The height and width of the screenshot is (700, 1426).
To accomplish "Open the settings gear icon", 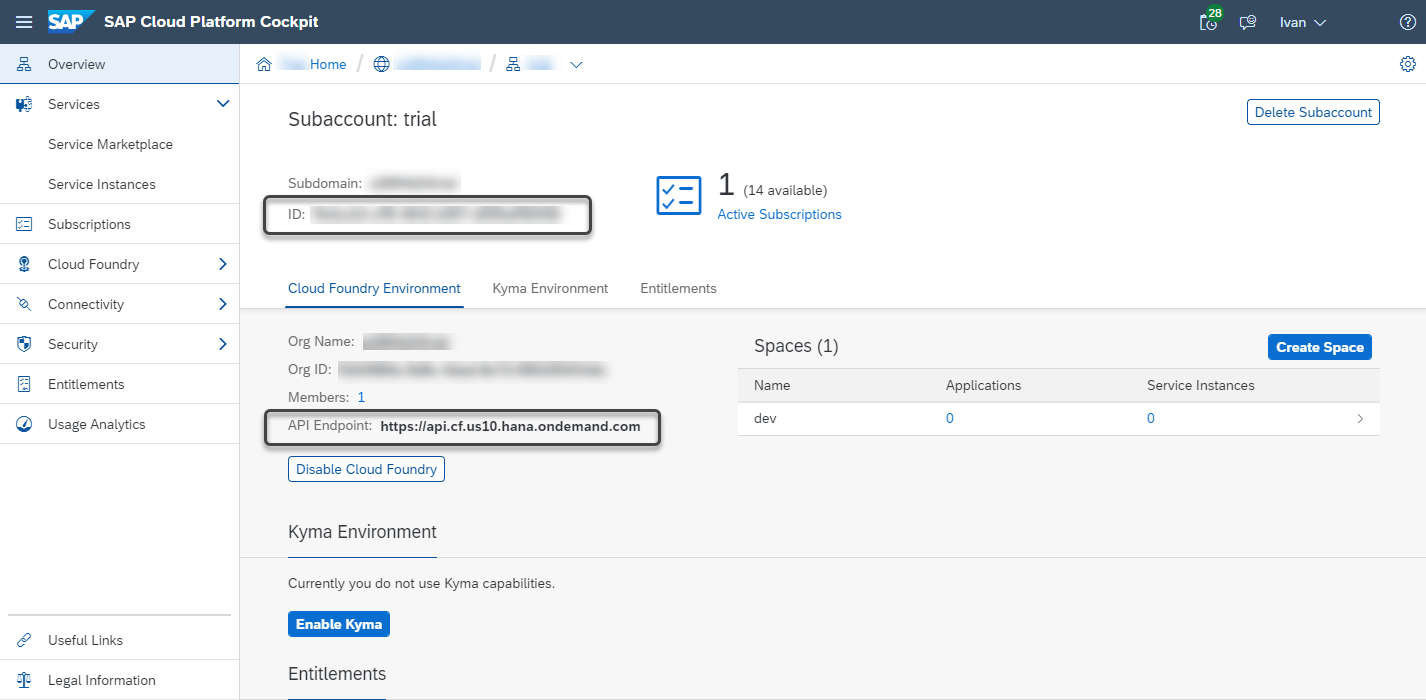I will [1408, 64].
